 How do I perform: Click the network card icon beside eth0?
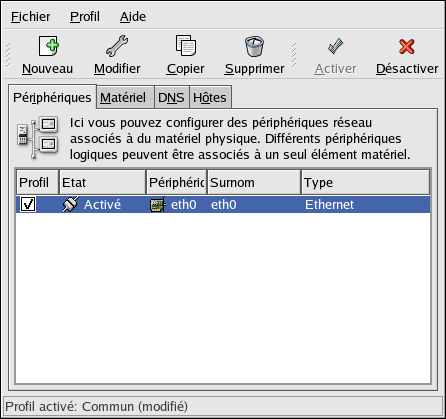158,204
